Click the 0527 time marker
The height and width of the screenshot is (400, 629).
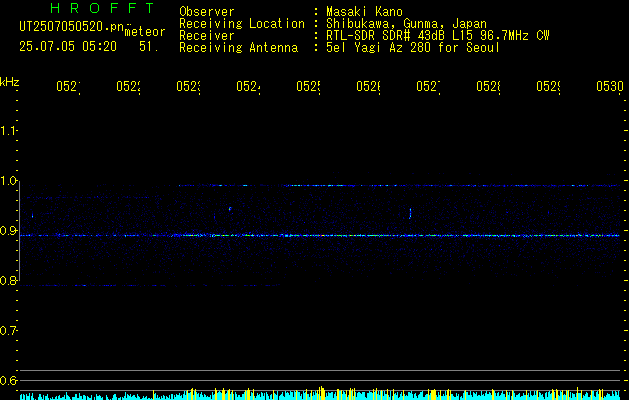coord(428,86)
